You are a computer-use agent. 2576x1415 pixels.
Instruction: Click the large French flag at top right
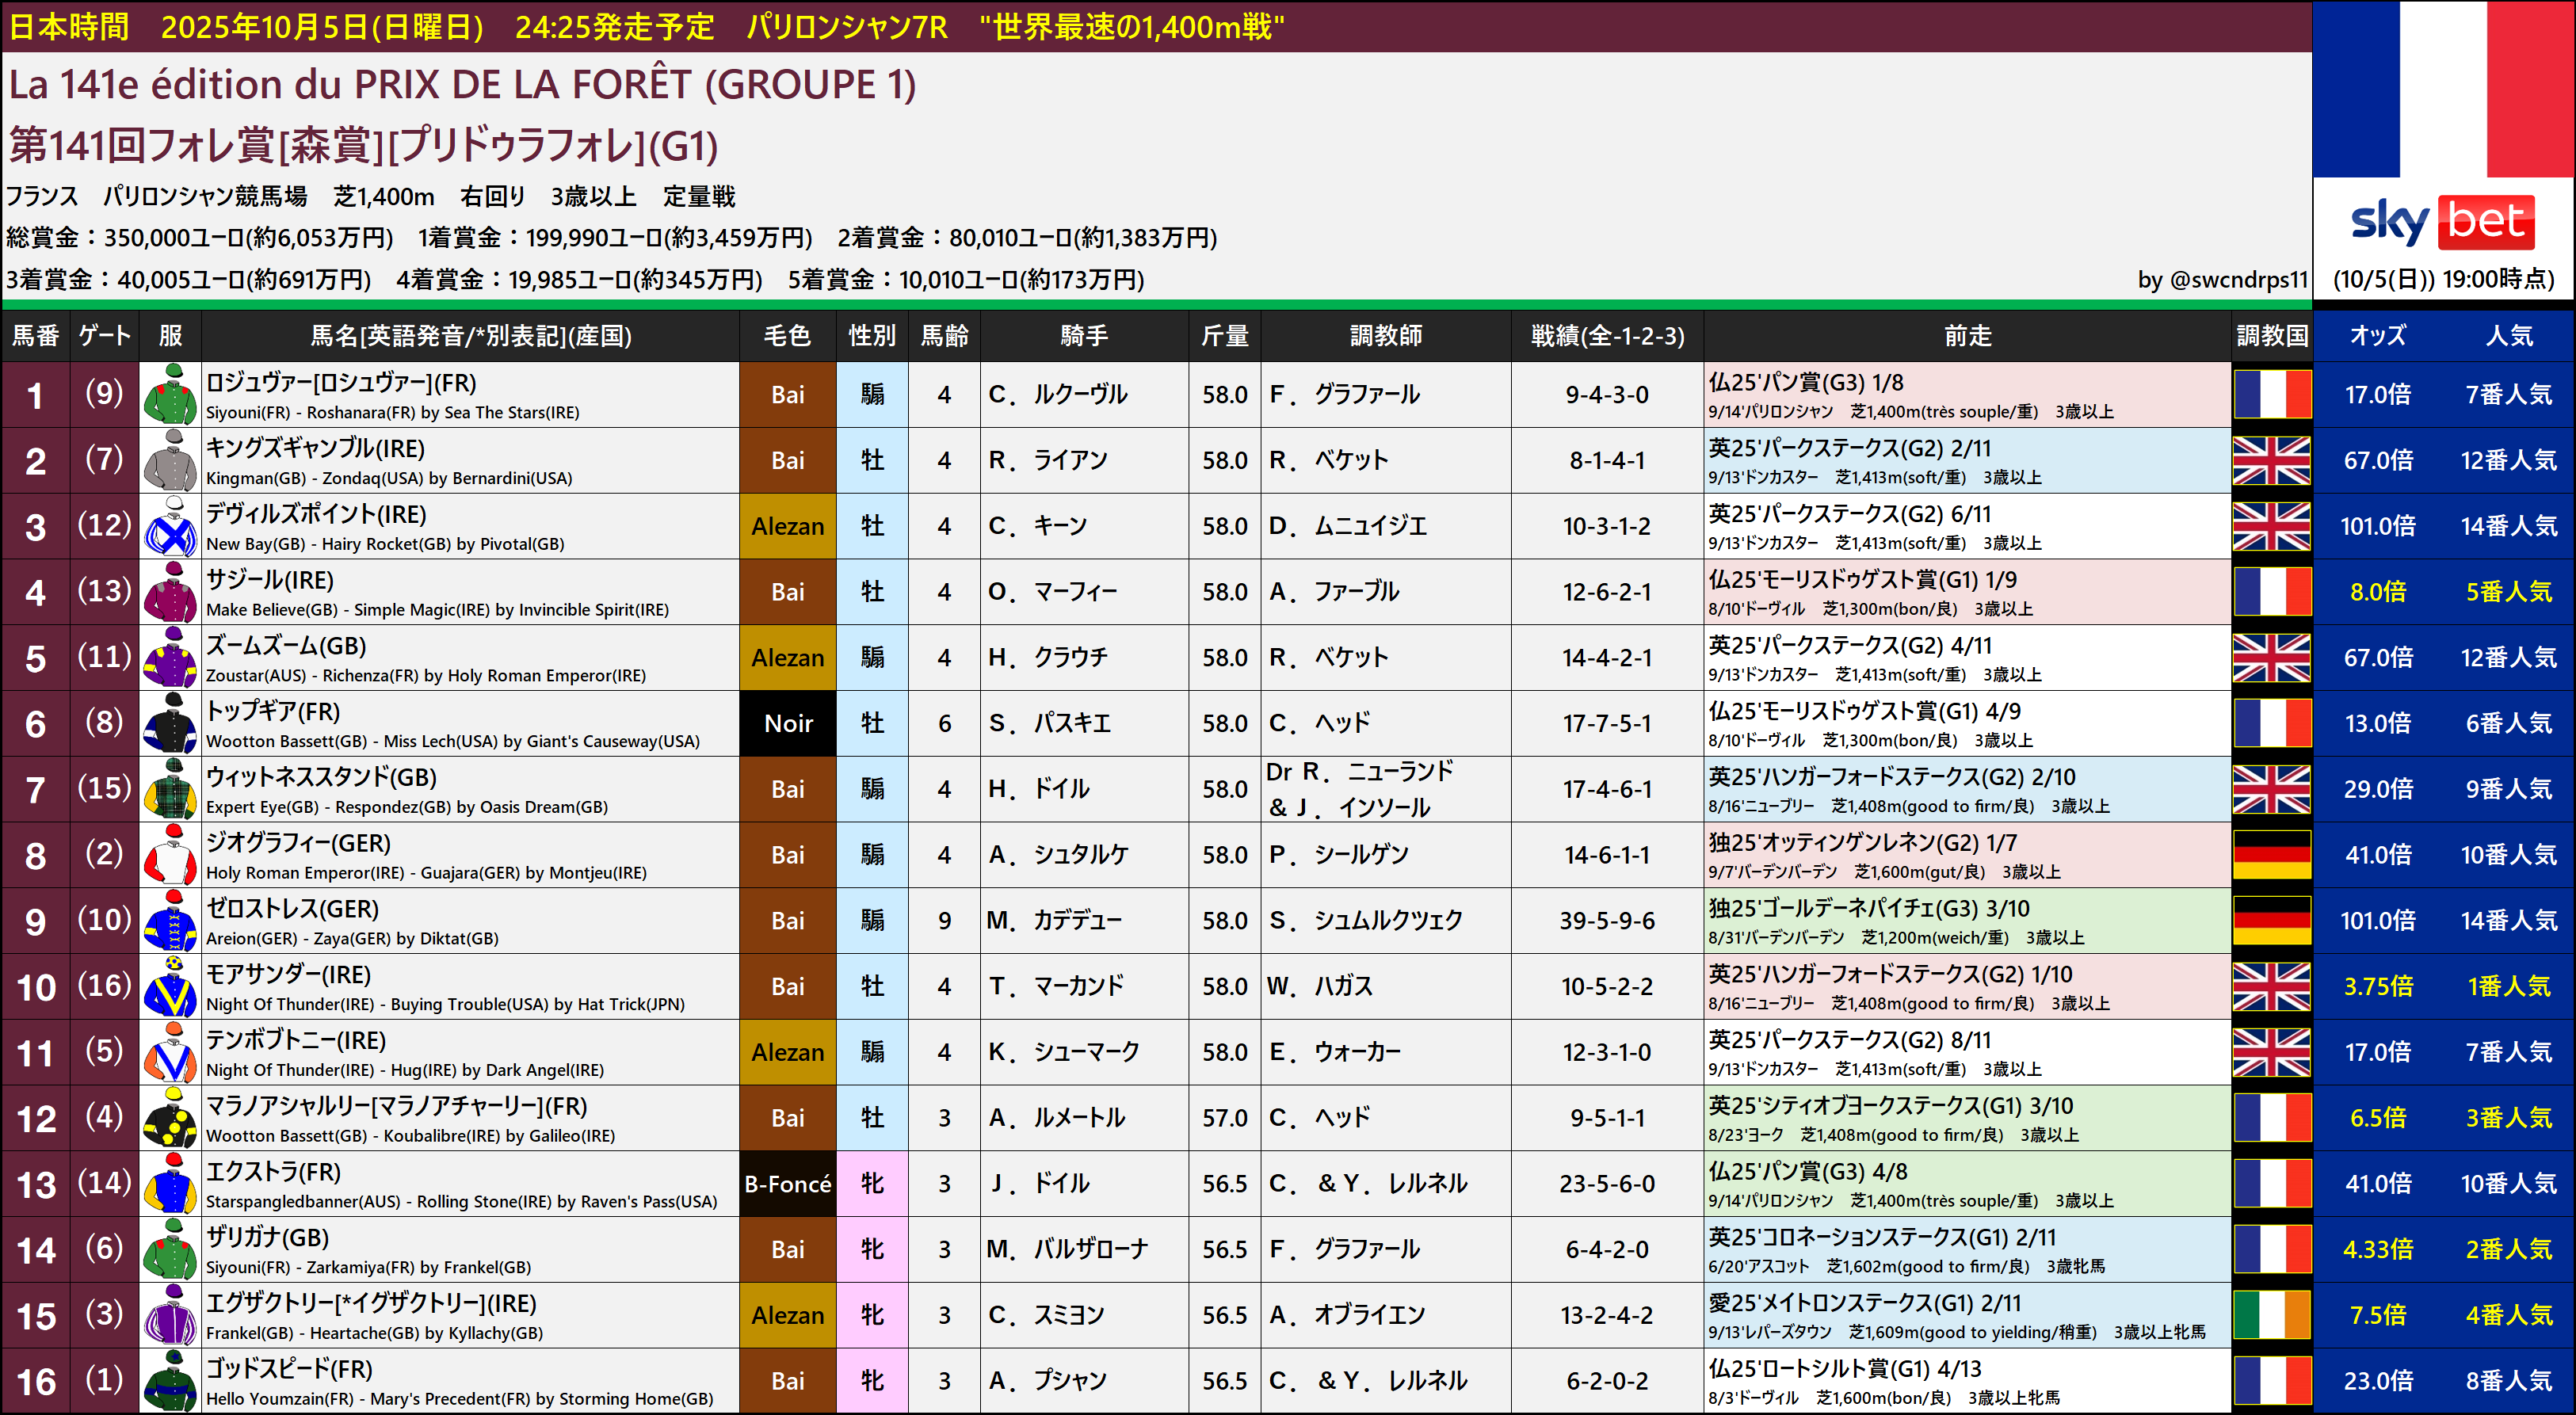[x=2444, y=90]
